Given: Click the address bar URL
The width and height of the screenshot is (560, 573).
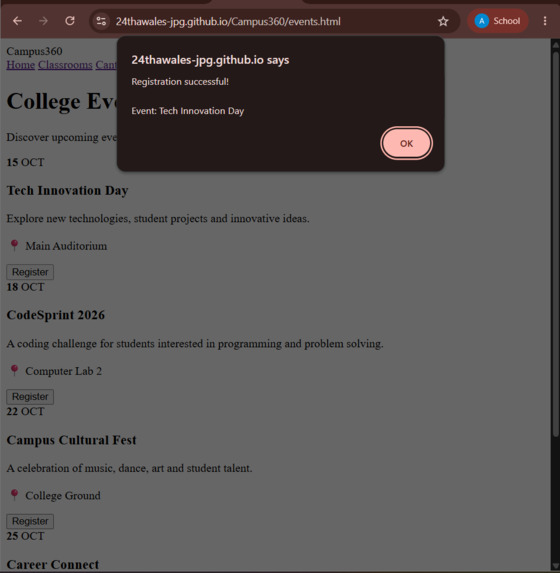Looking at the screenshot, I should [228, 22].
